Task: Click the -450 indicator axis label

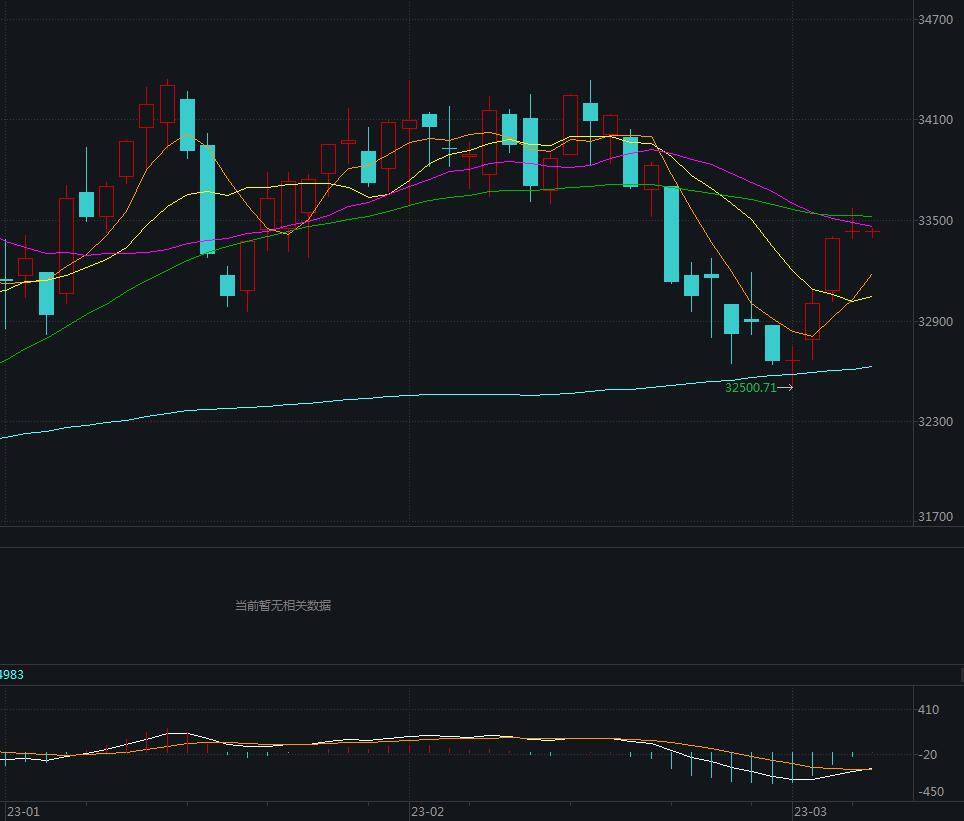Action: (929, 792)
